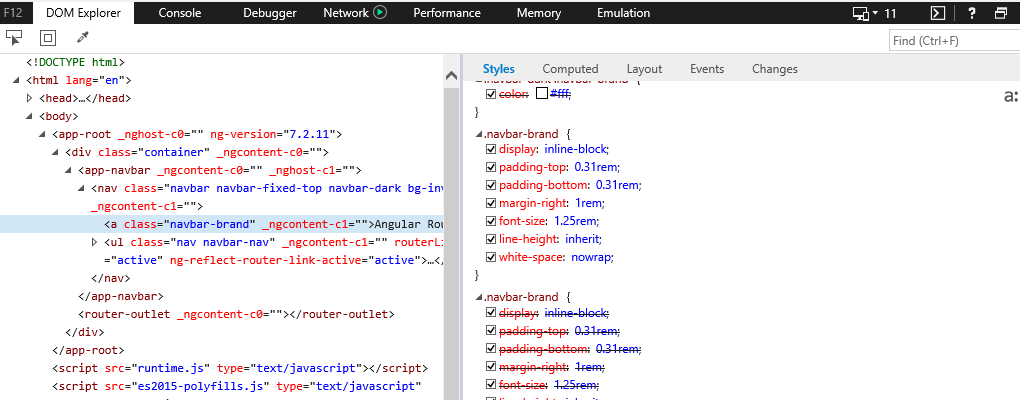Screen dimensions: 1020x400
Task: Collapse the nav class="navbar" node
Action: click(81, 189)
